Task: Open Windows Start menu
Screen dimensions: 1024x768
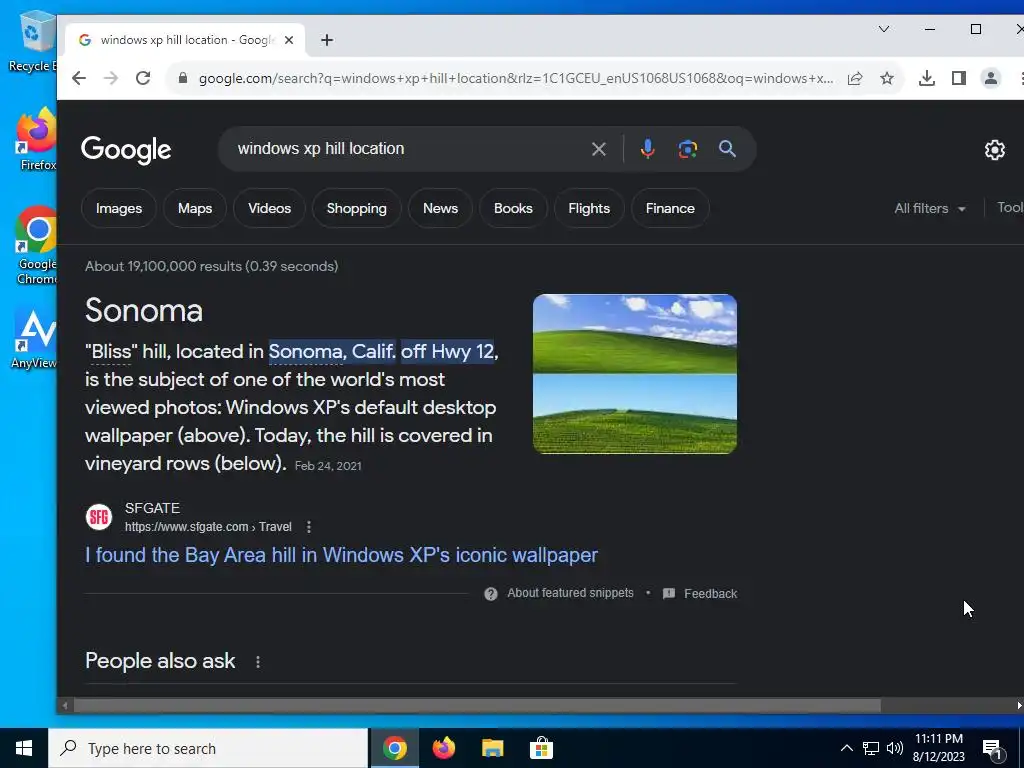Action: 24,748
